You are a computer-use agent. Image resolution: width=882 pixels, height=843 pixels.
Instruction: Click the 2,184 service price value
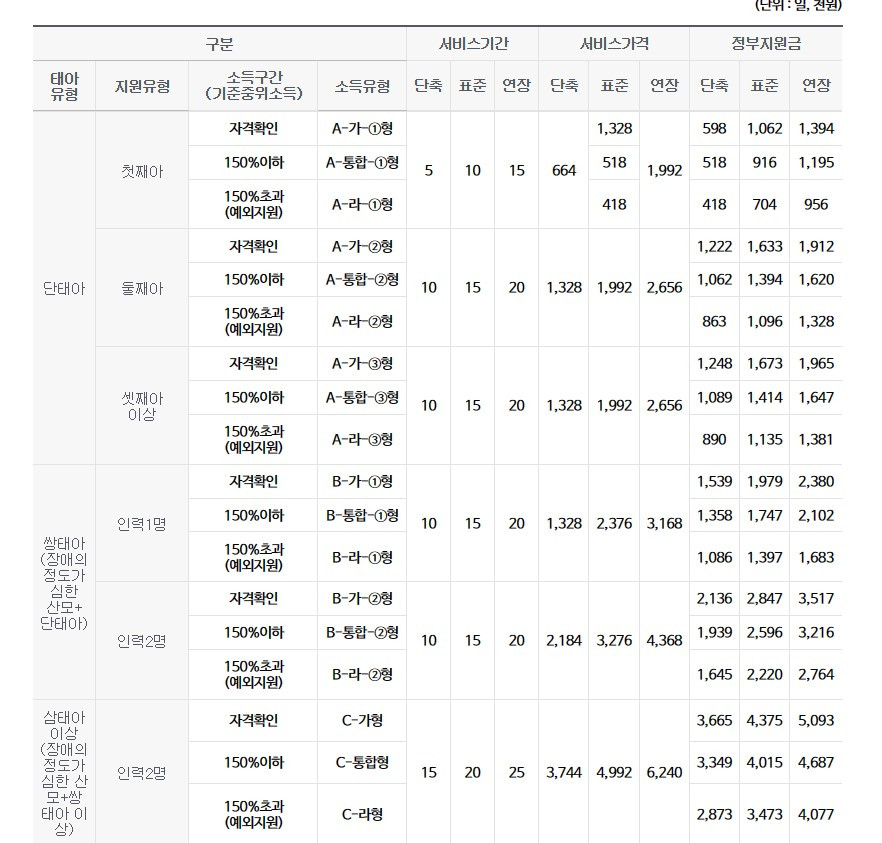[x=564, y=641]
